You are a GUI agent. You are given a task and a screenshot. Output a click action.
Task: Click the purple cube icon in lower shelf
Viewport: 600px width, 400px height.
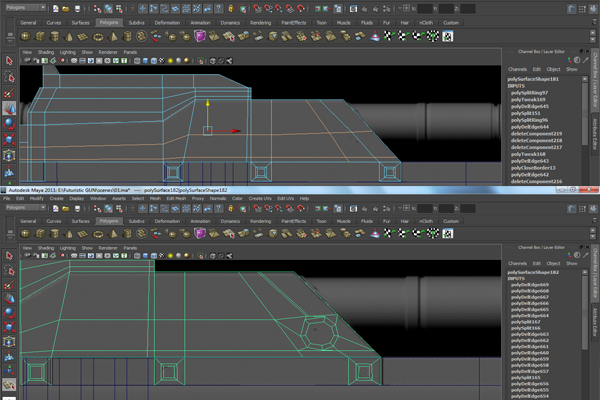[199, 233]
